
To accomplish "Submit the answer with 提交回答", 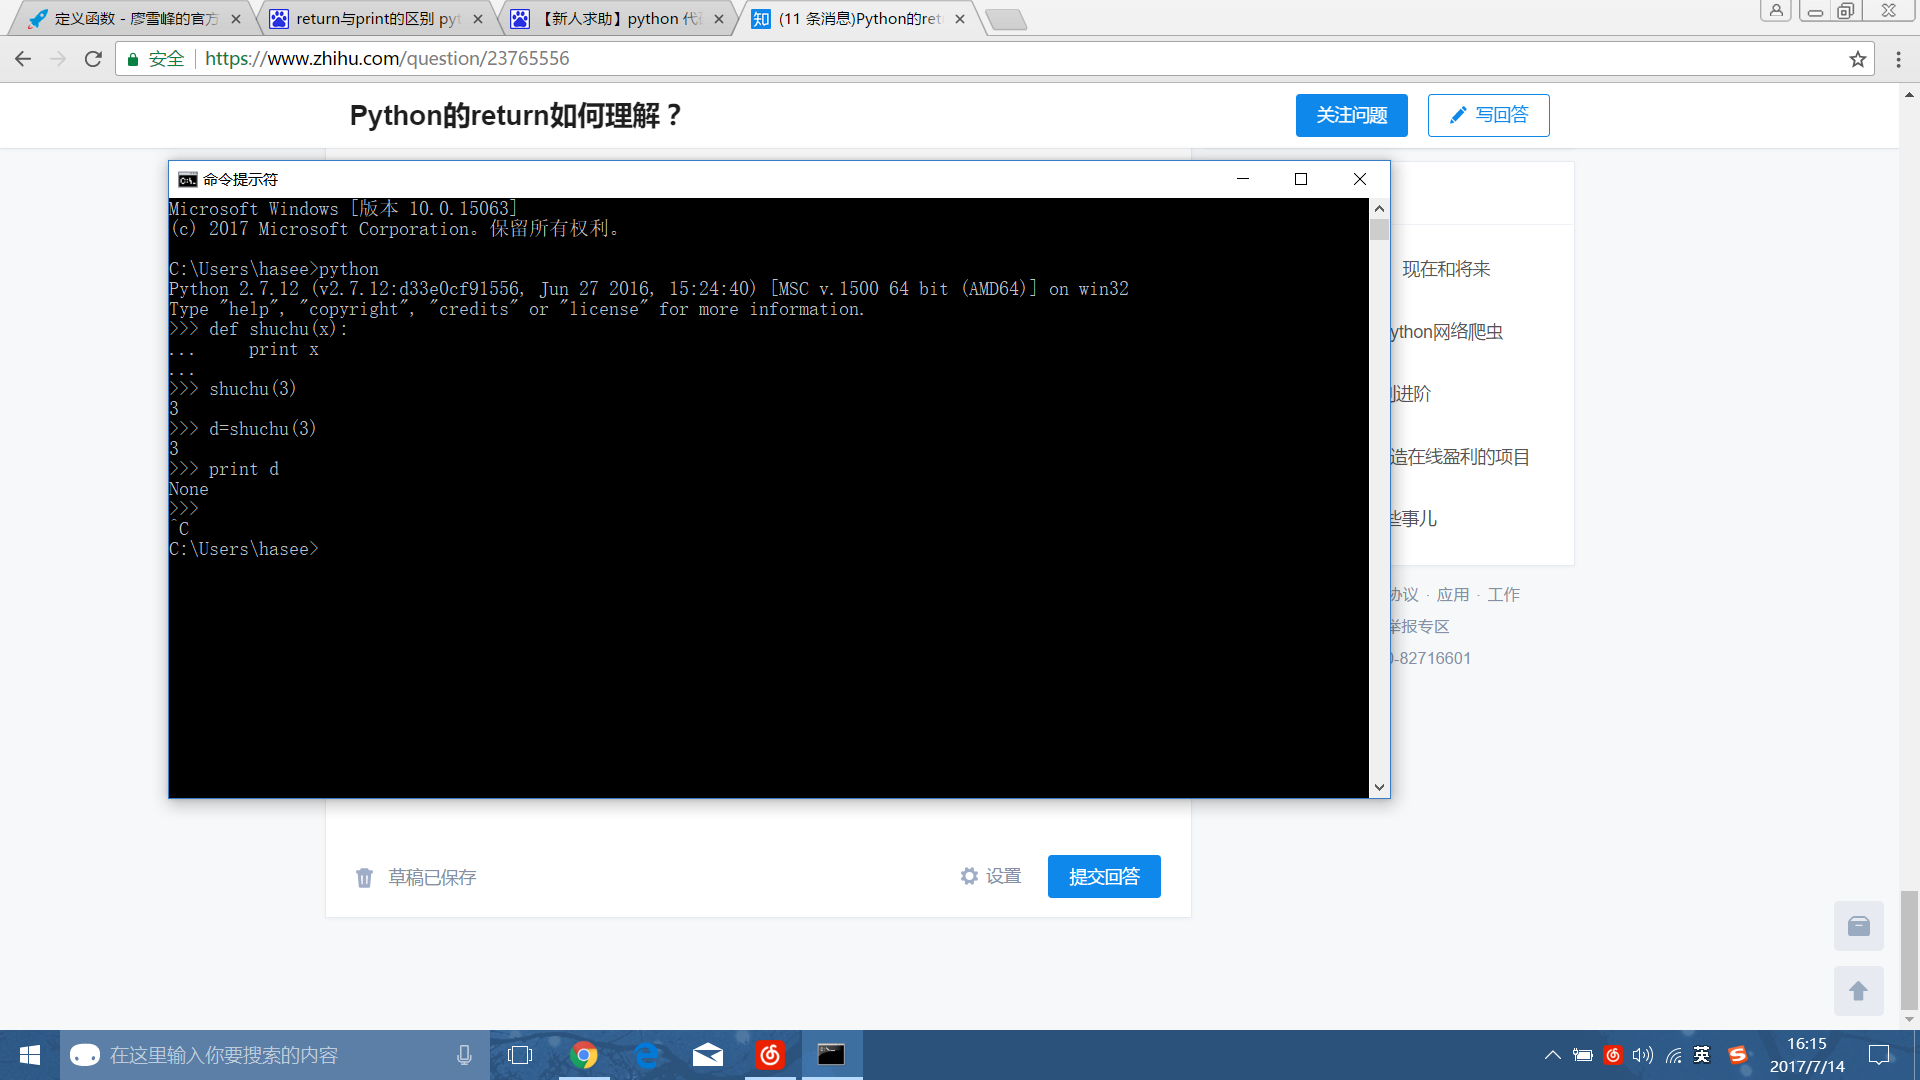I will click(1103, 876).
